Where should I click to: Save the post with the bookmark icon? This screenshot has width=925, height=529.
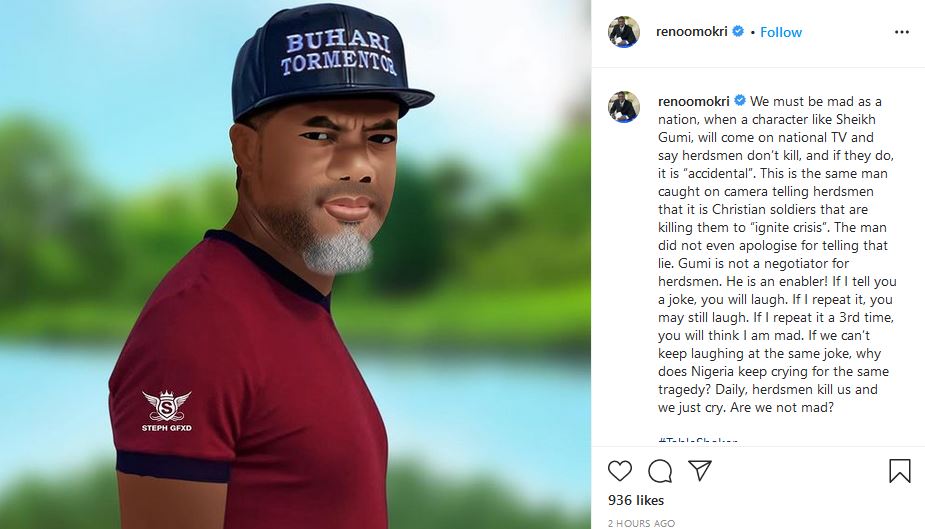tap(899, 471)
